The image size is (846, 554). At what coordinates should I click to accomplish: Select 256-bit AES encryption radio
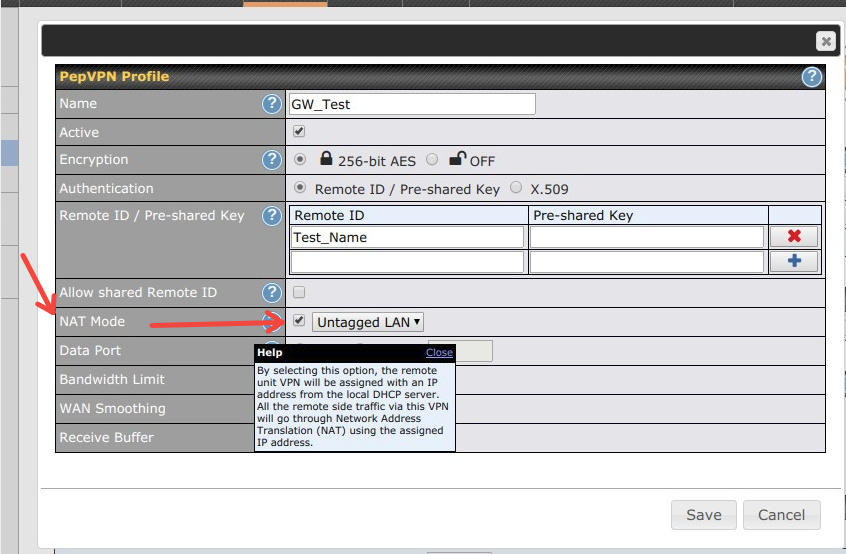[299, 160]
